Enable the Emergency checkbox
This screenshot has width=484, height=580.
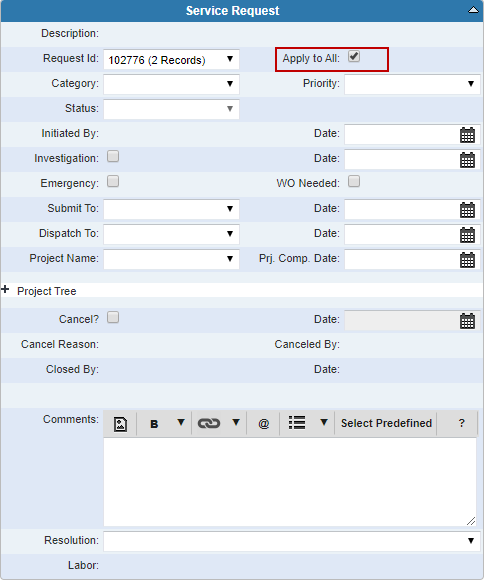point(113,182)
